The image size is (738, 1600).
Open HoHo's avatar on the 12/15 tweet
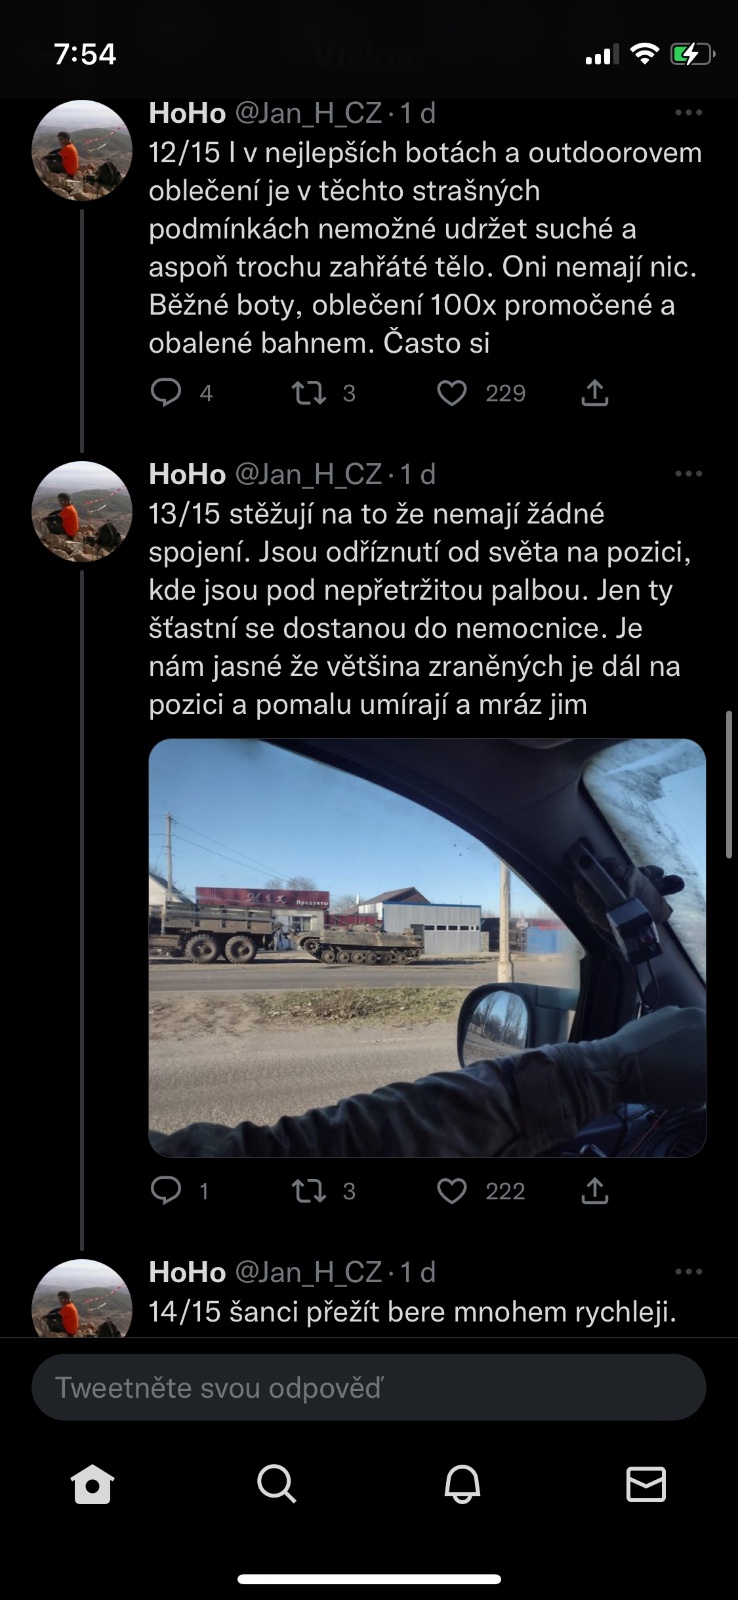pyautogui.click(x=82, y=150)
